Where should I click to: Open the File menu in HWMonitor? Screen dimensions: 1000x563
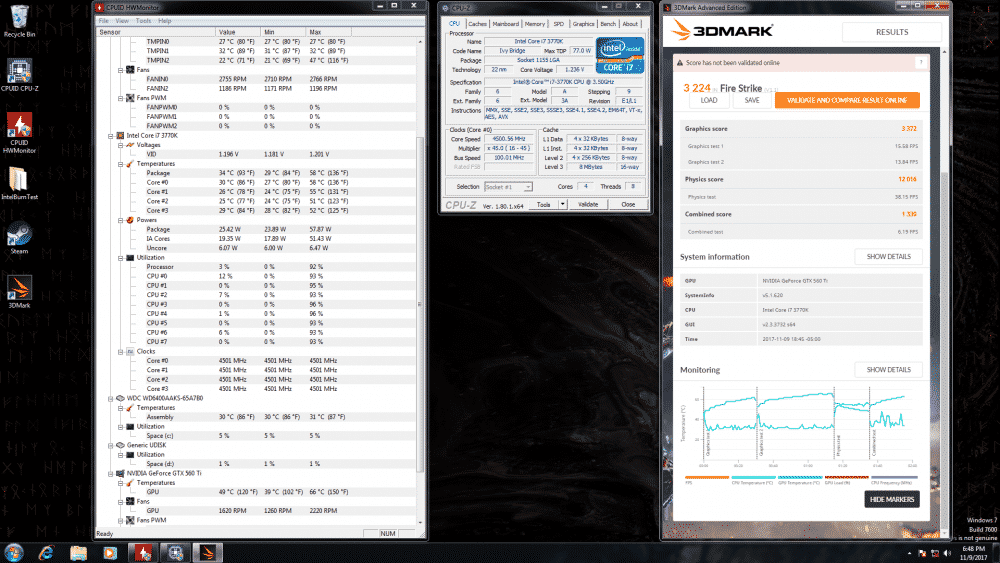tap(103, 21)
